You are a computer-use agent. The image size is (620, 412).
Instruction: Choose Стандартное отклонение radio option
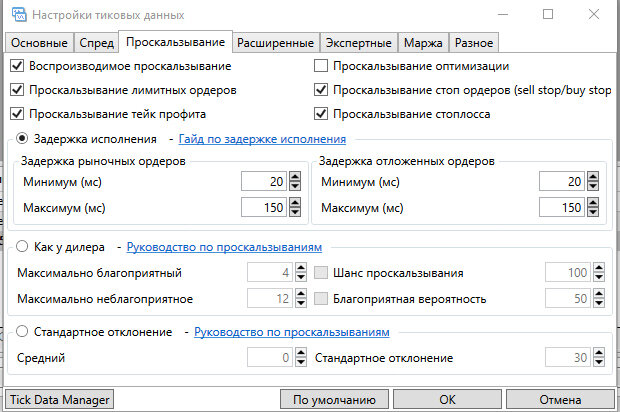pyautogui.click(x=22, y=331)
